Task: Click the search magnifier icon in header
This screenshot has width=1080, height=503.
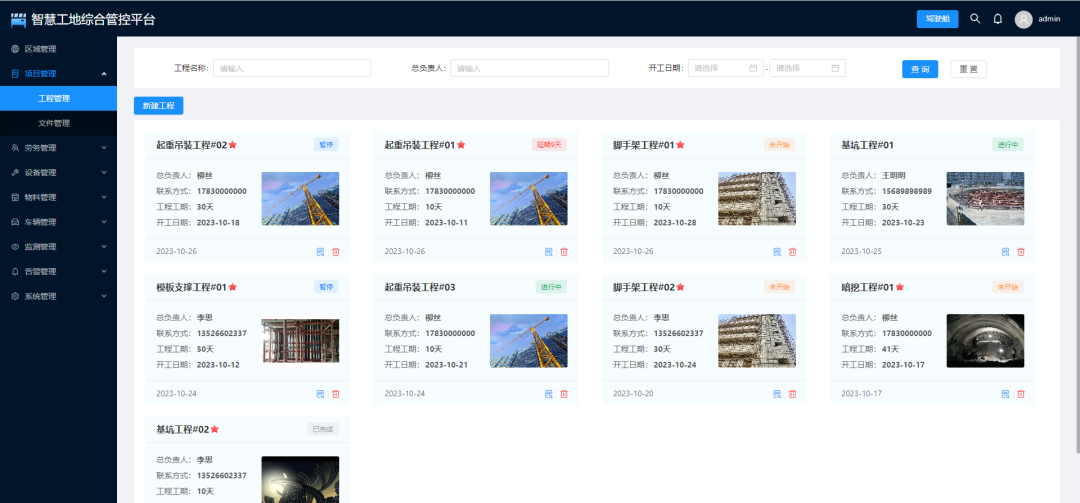Action: tap(975, 19)
